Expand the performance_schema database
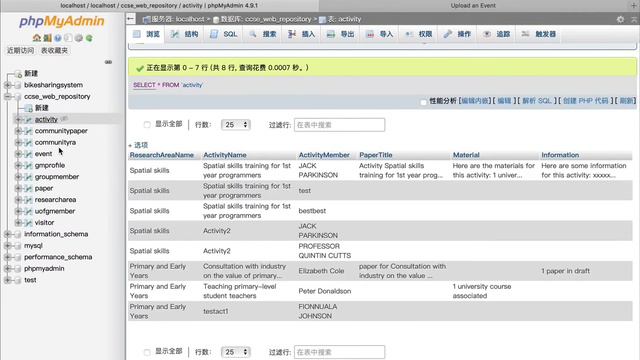The image size is (640, 360). click(x=7, y=257)
